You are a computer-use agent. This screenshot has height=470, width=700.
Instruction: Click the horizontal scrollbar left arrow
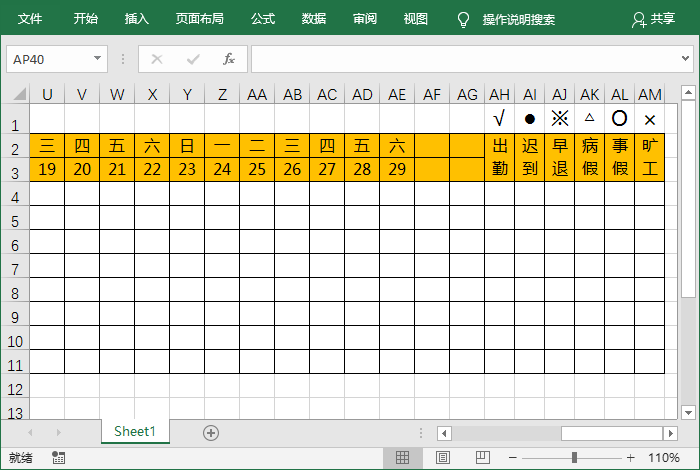coord(444,433)
